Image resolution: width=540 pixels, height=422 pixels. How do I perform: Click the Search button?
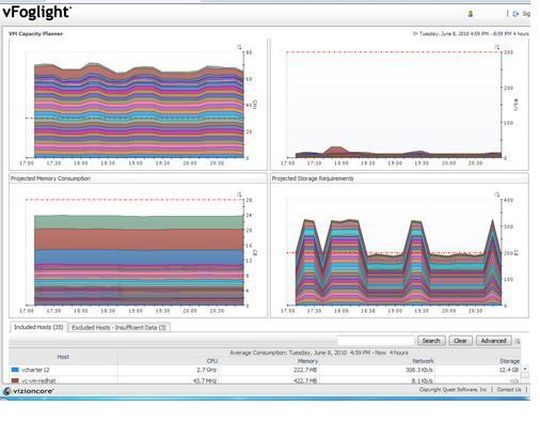point(431,341)
